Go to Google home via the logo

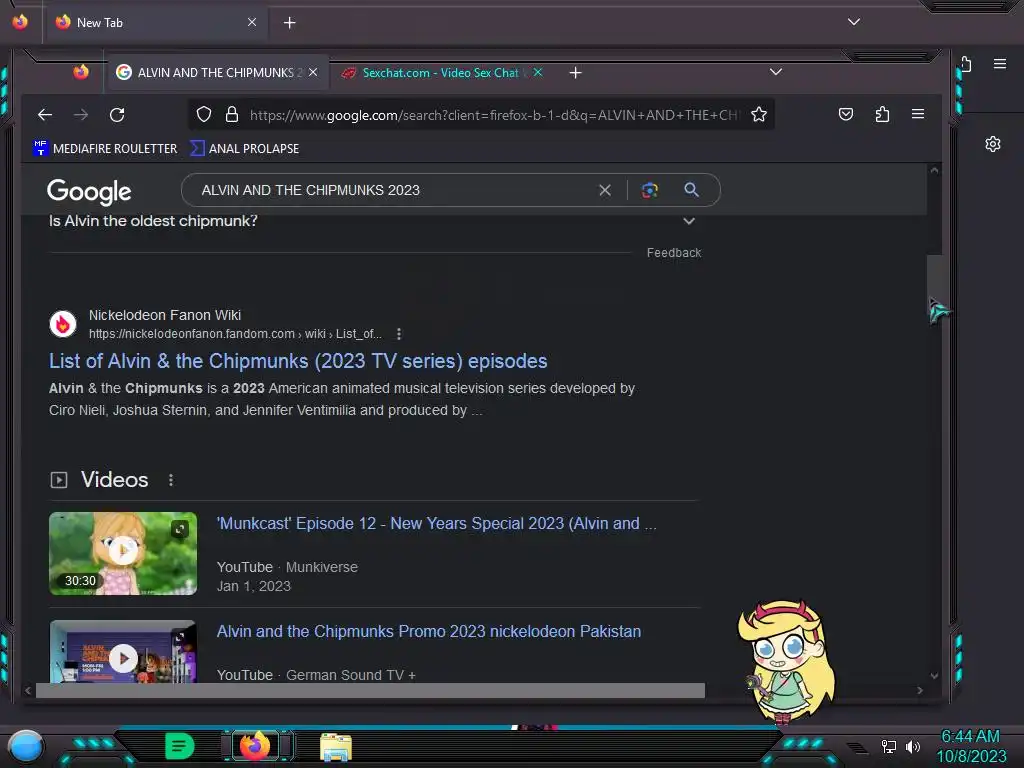89,191
